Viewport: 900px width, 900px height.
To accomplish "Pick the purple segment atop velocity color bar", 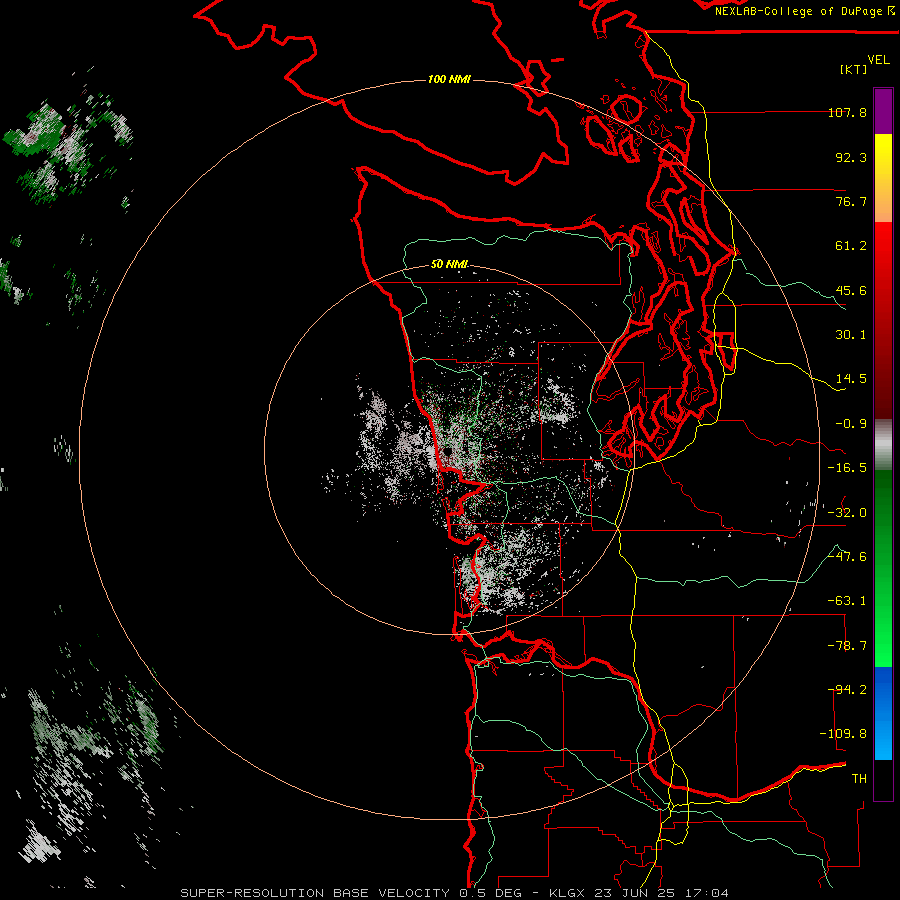I will (883, 111).
